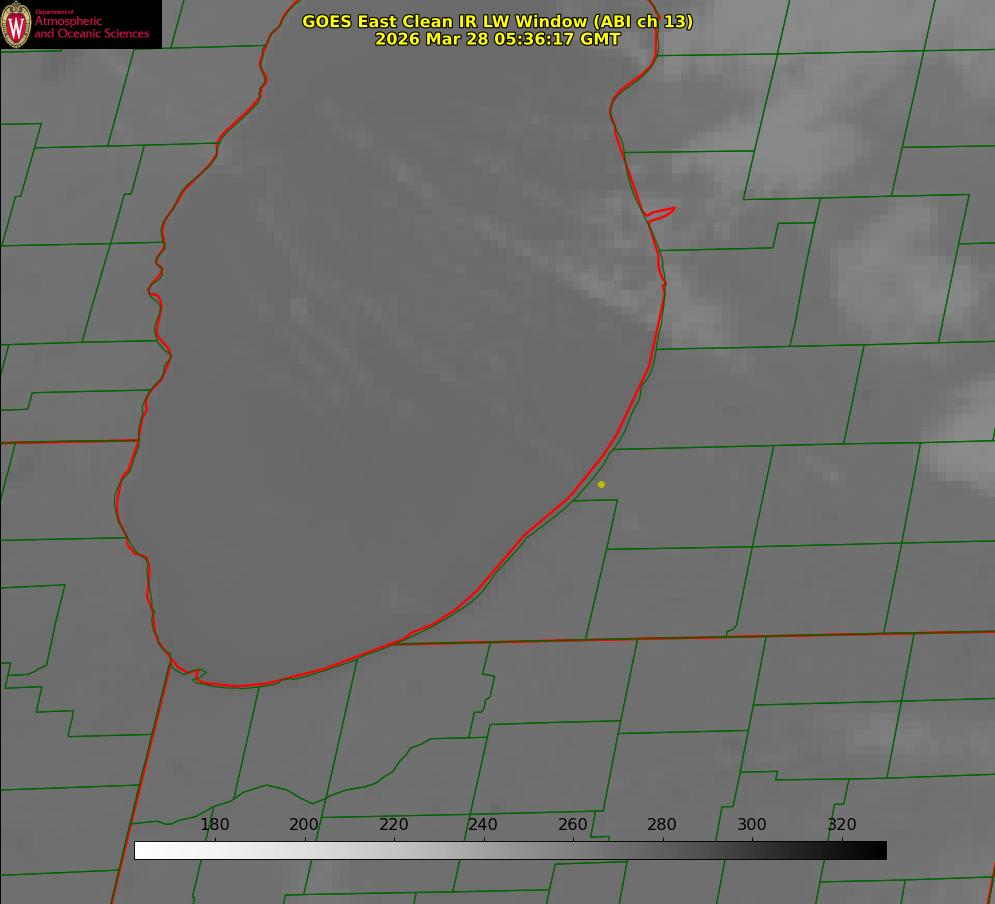Click the 220 label on the colorbar
995x904 pixels.
[394, 825]
